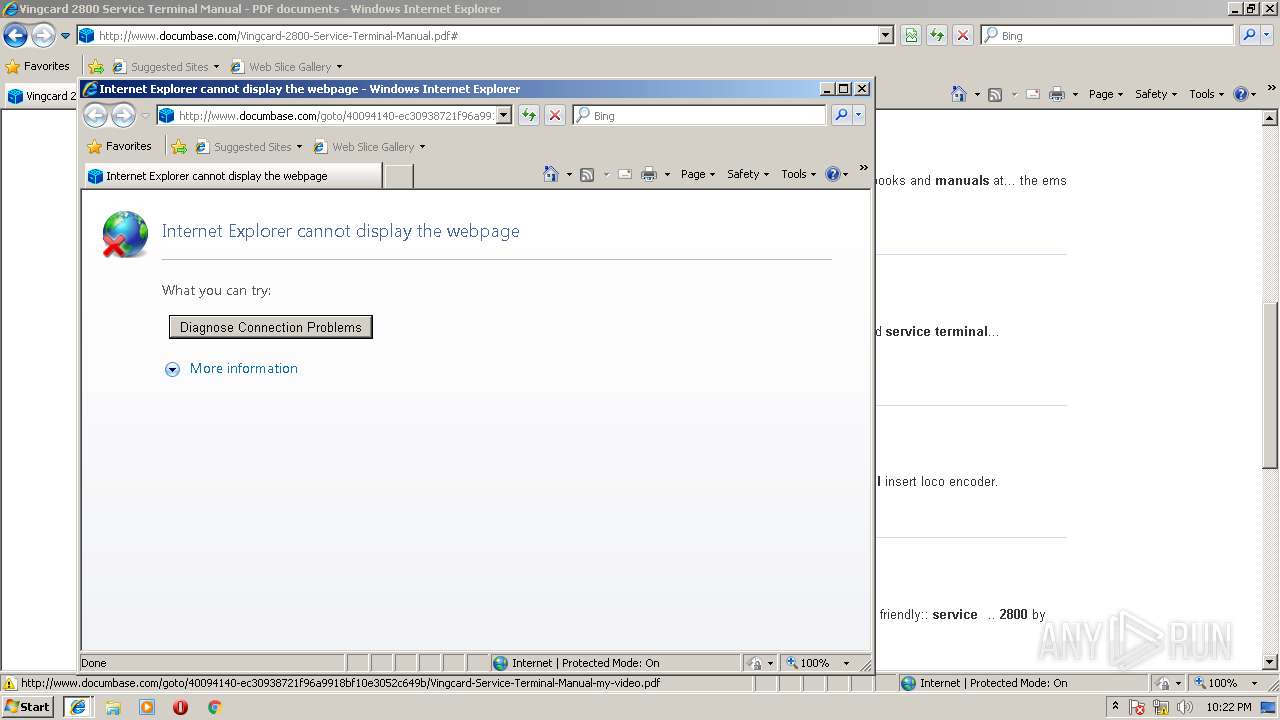Click main window scrollbar down arrow
The height and width of the screenshot is (720, 1280).
pos(1270,662)
